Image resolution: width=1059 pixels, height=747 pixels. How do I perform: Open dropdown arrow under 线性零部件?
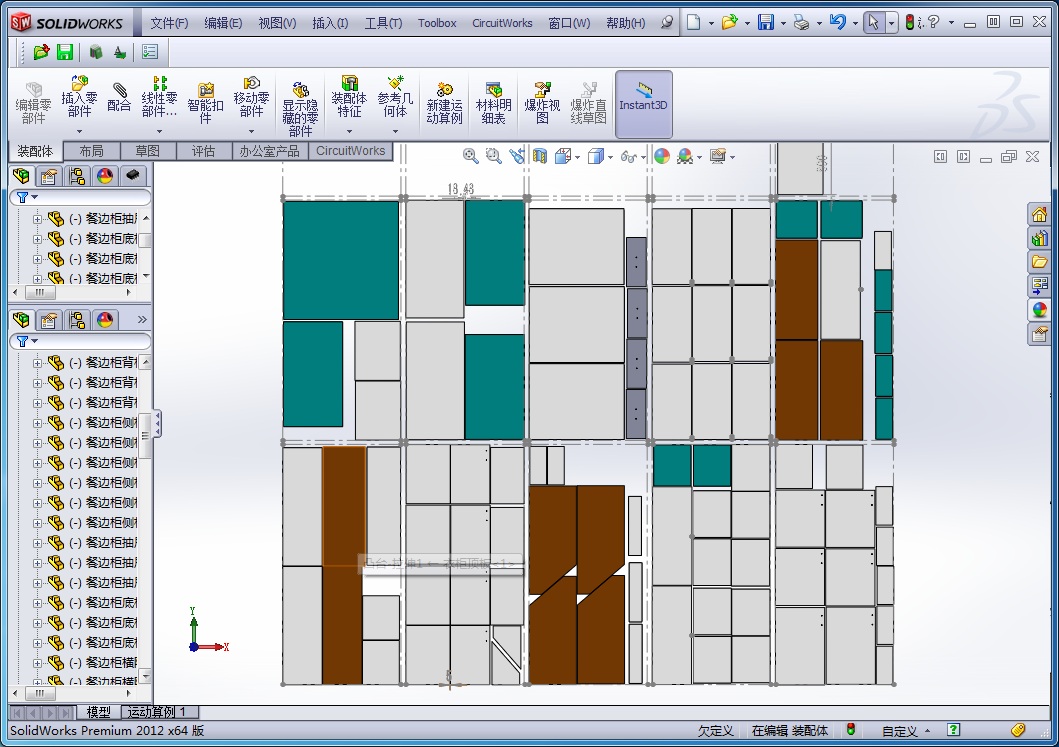160,130
